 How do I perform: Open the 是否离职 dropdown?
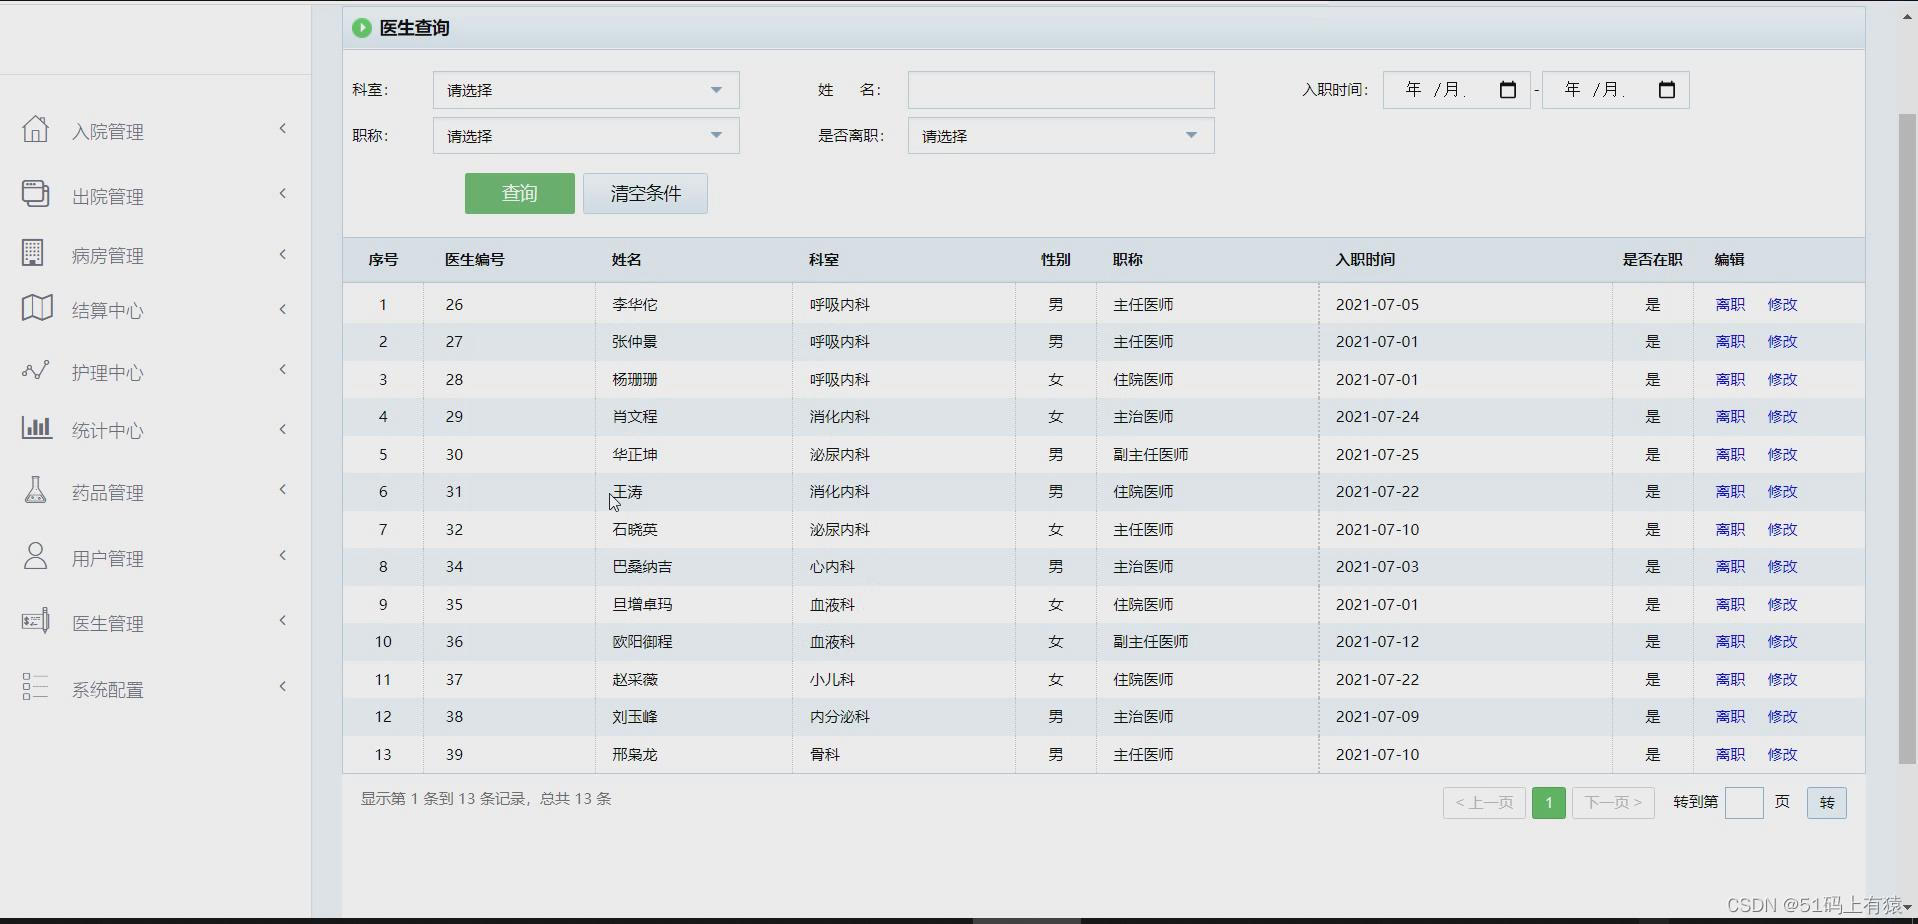pos(1060,135)
